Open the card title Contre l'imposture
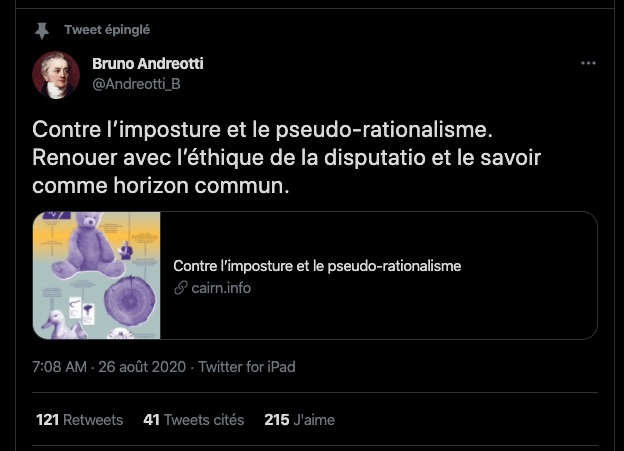Image resolution: width=624 pixels, height=451 pixels. pyautogui.click(x=317, y=266)
